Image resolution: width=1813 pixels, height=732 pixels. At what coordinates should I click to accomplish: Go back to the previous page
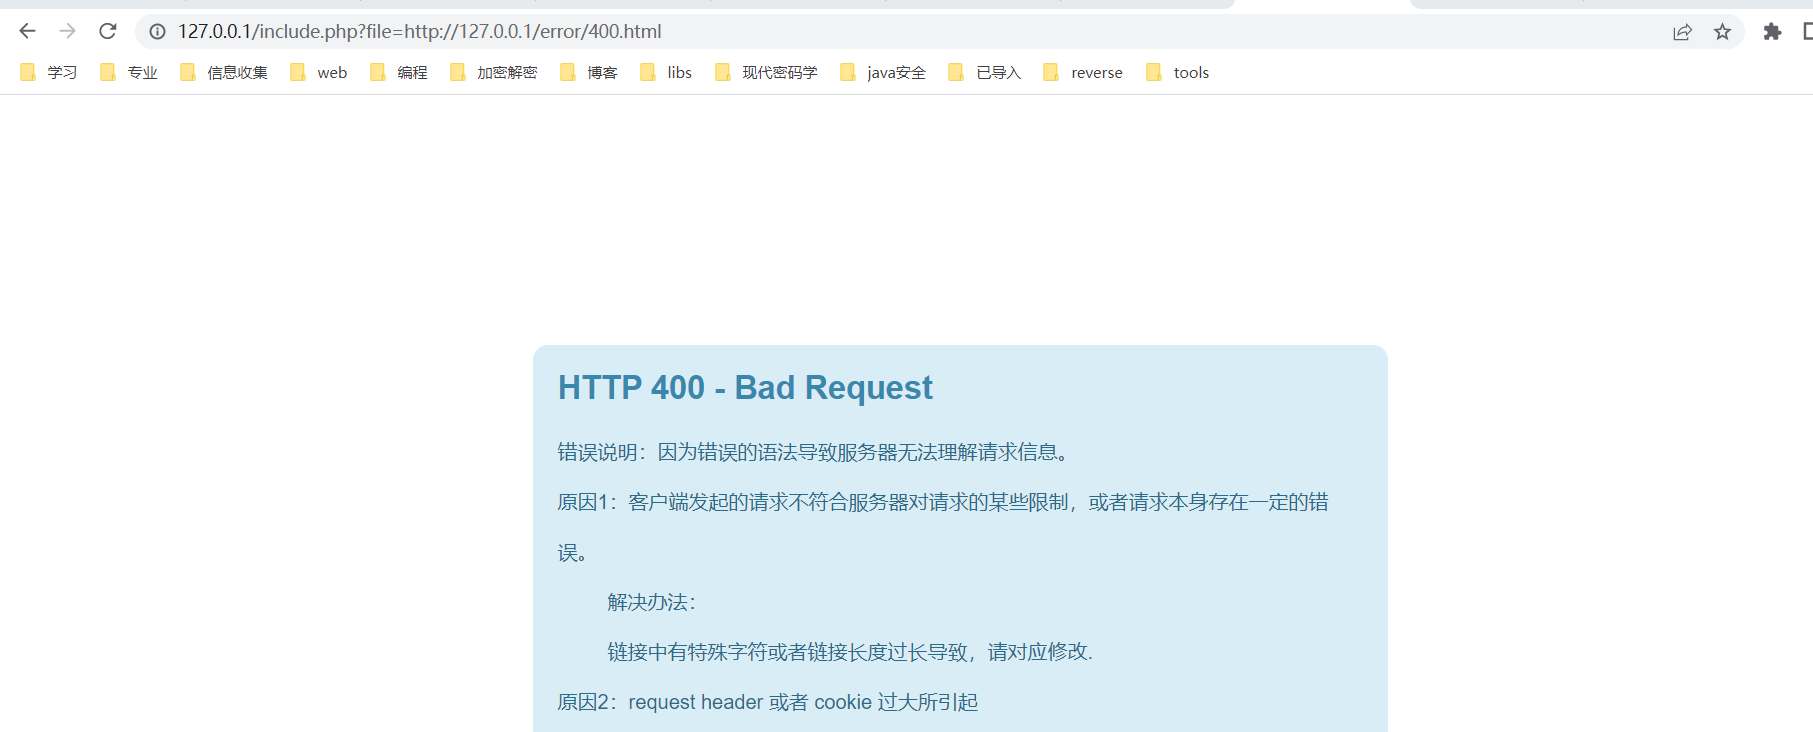(x=27, y=31)
